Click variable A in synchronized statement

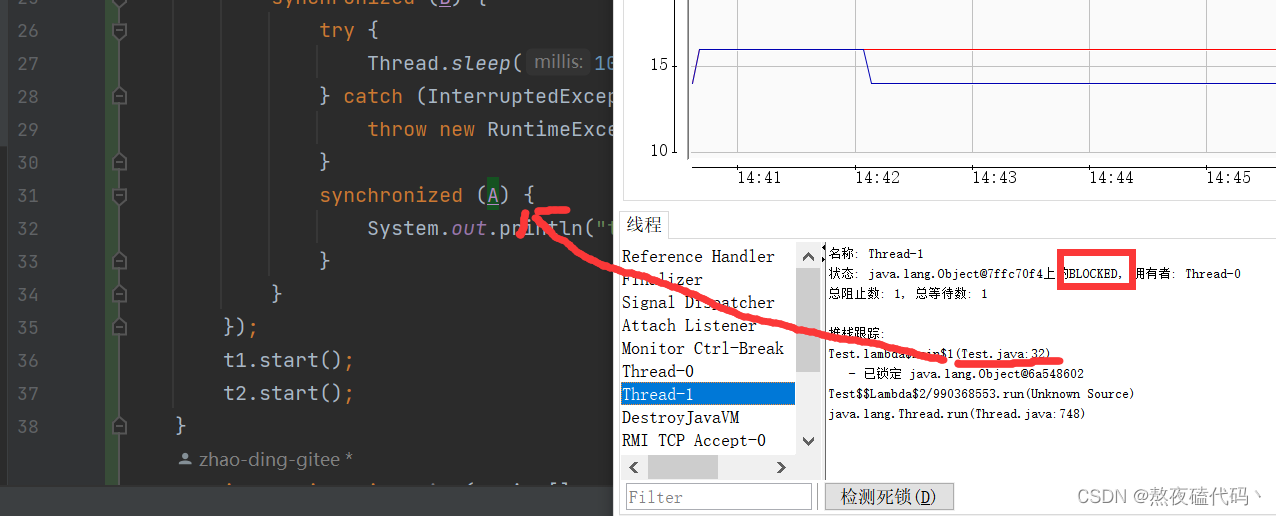click(x=493, y=195)
